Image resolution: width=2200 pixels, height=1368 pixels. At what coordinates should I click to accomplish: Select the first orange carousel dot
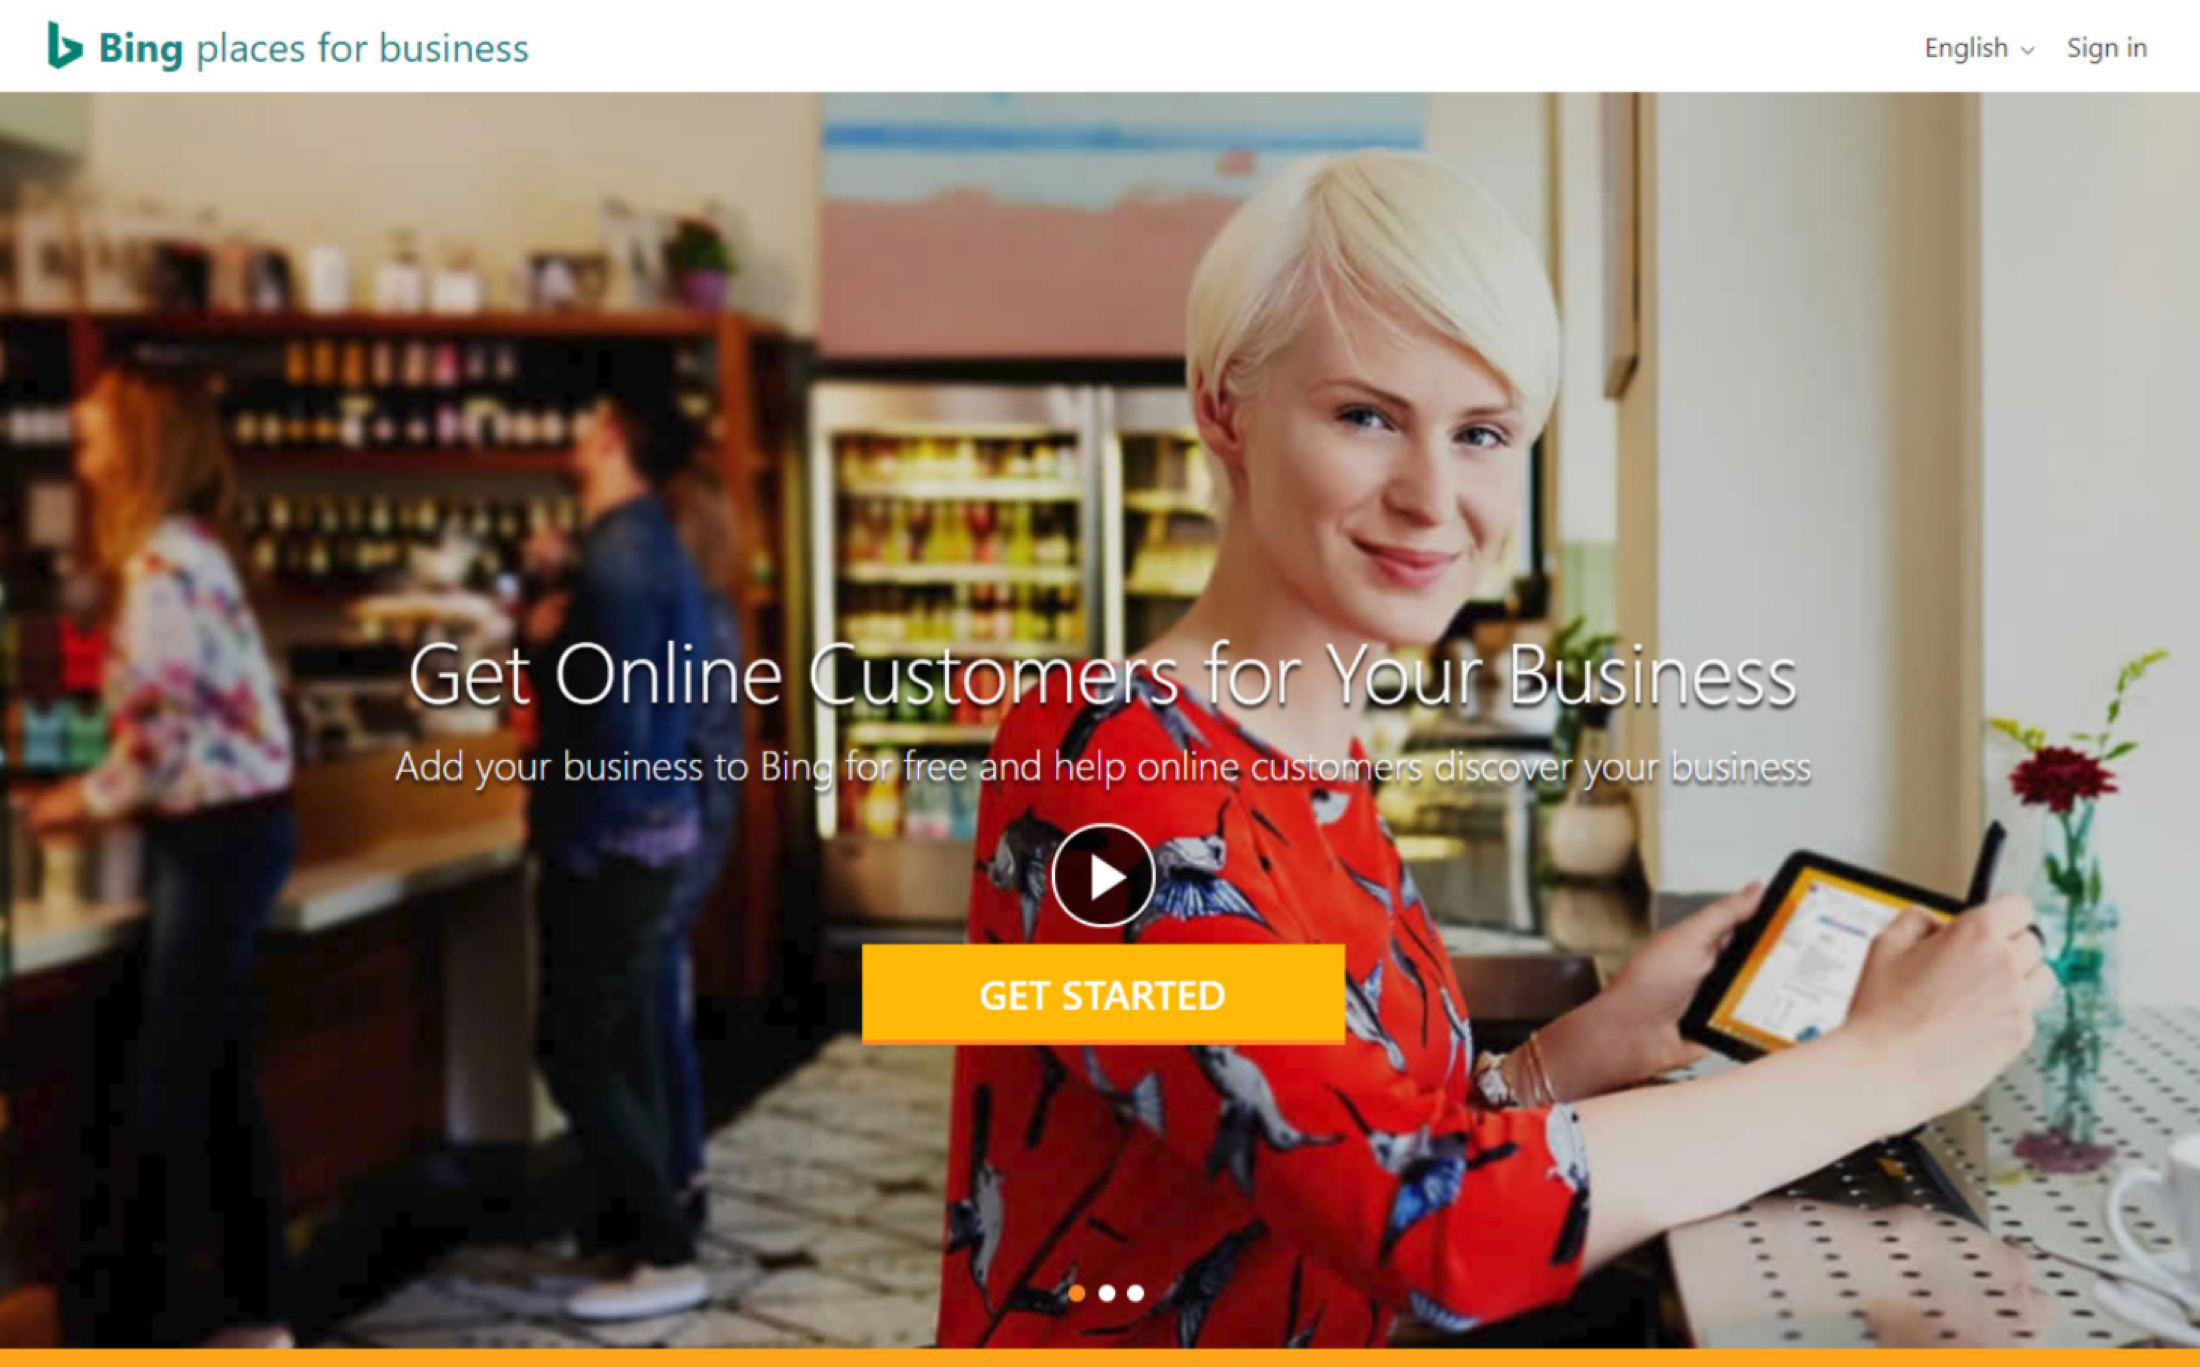(x=1076, y=1293)
